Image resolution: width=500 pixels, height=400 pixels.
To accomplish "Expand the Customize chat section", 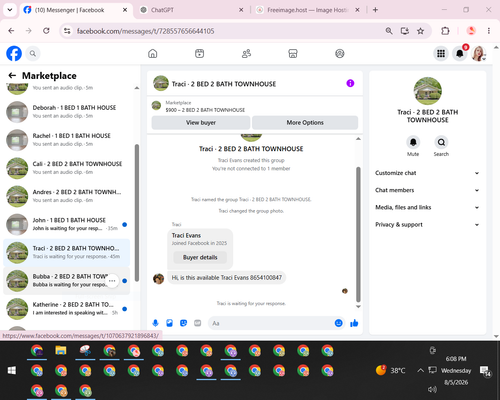I will pyautogui.click(x=427, y=173).
